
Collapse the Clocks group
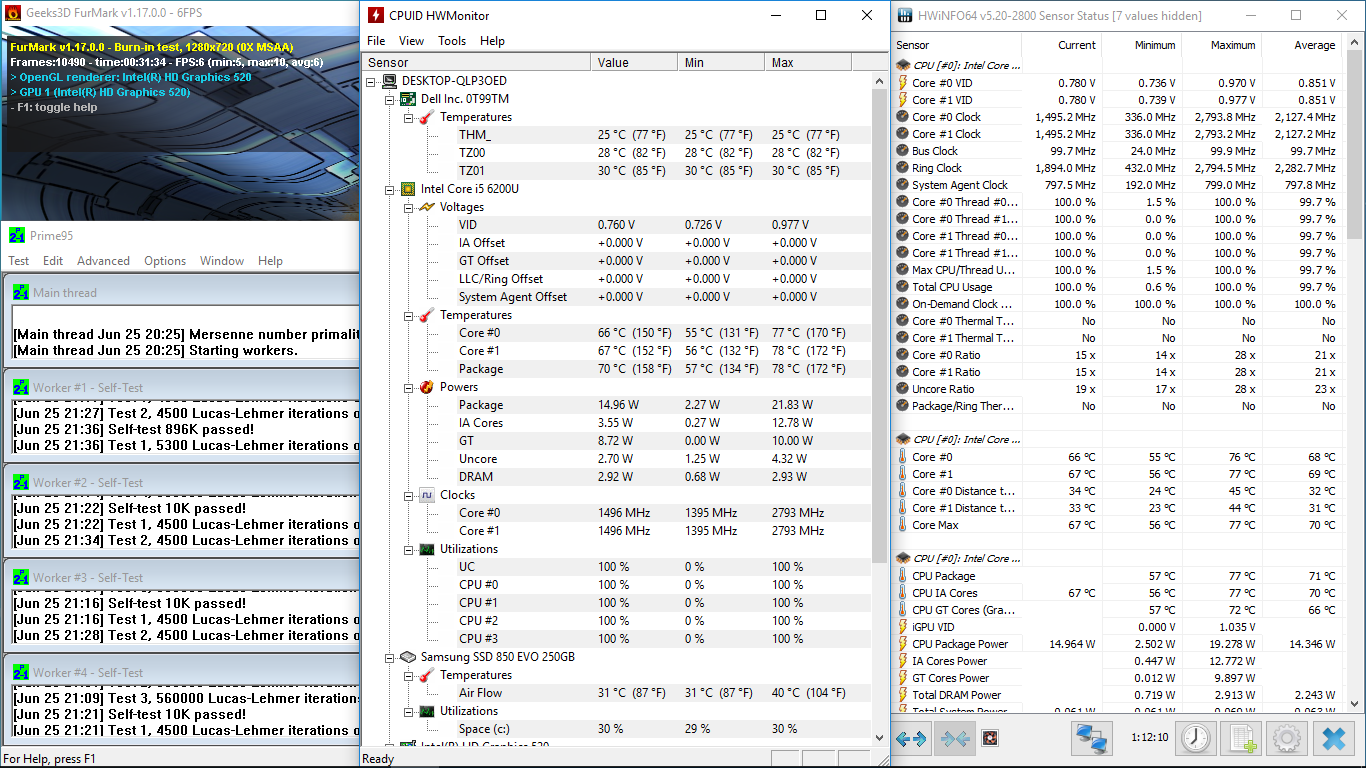click(408, 495)
